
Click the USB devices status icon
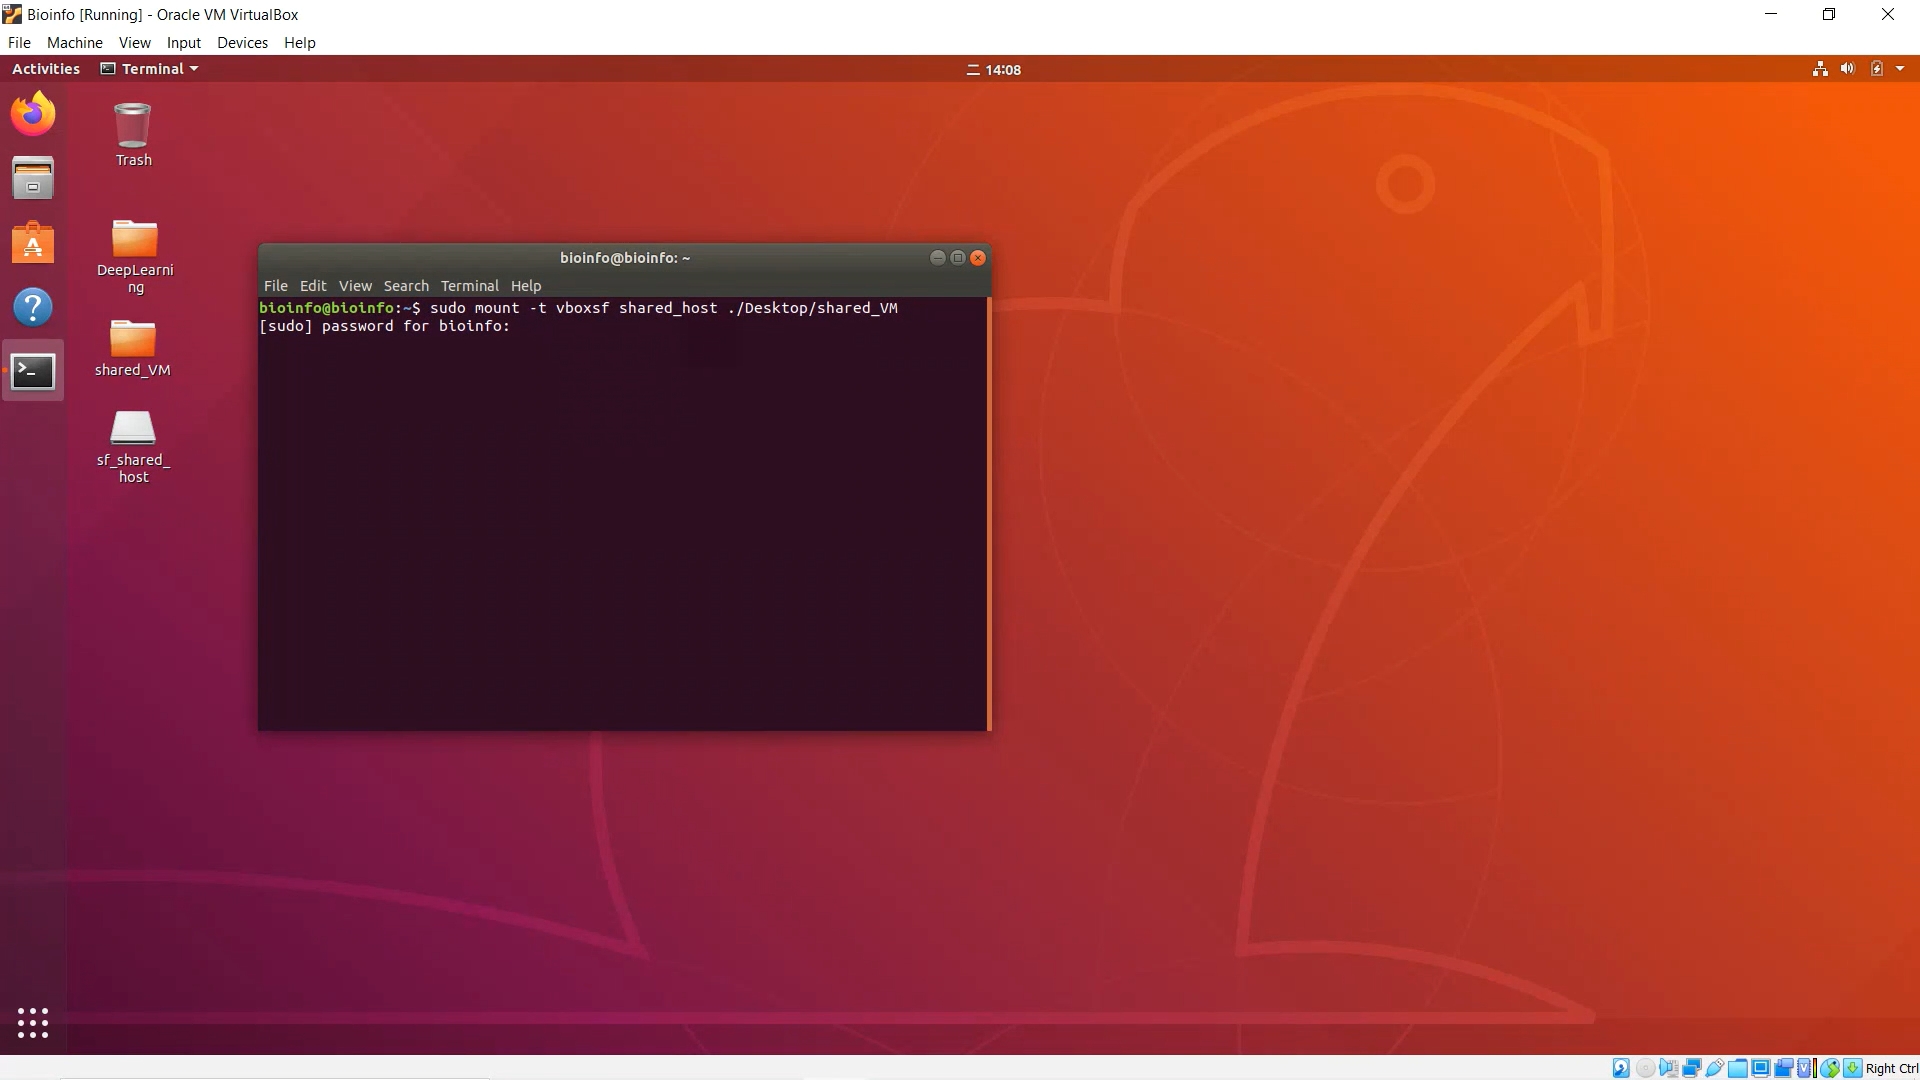click(x=1715, y=1068)
